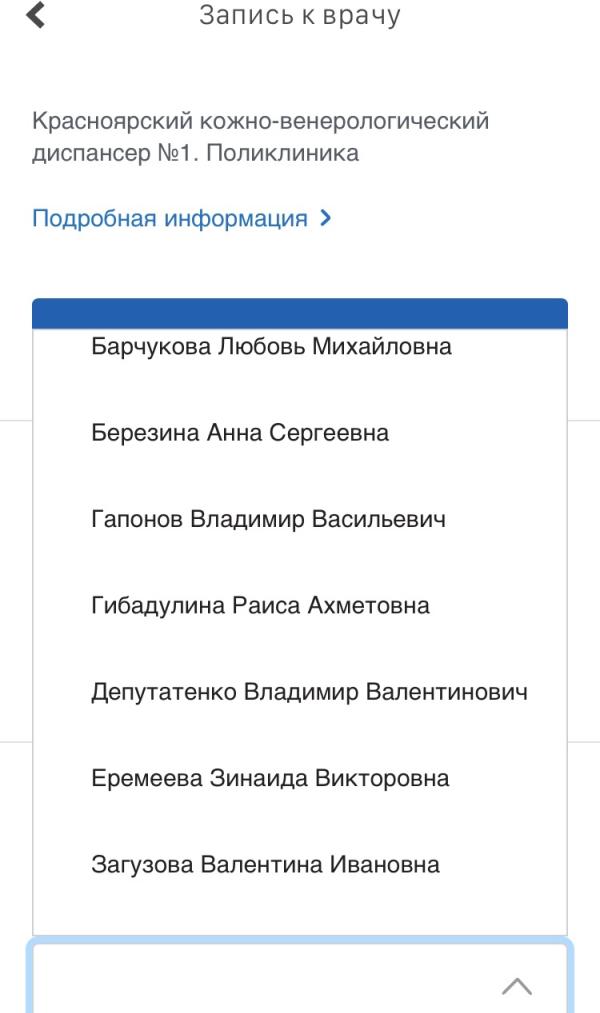Tap the диспансер №1. Поликлиника text line

pos(196,153)
